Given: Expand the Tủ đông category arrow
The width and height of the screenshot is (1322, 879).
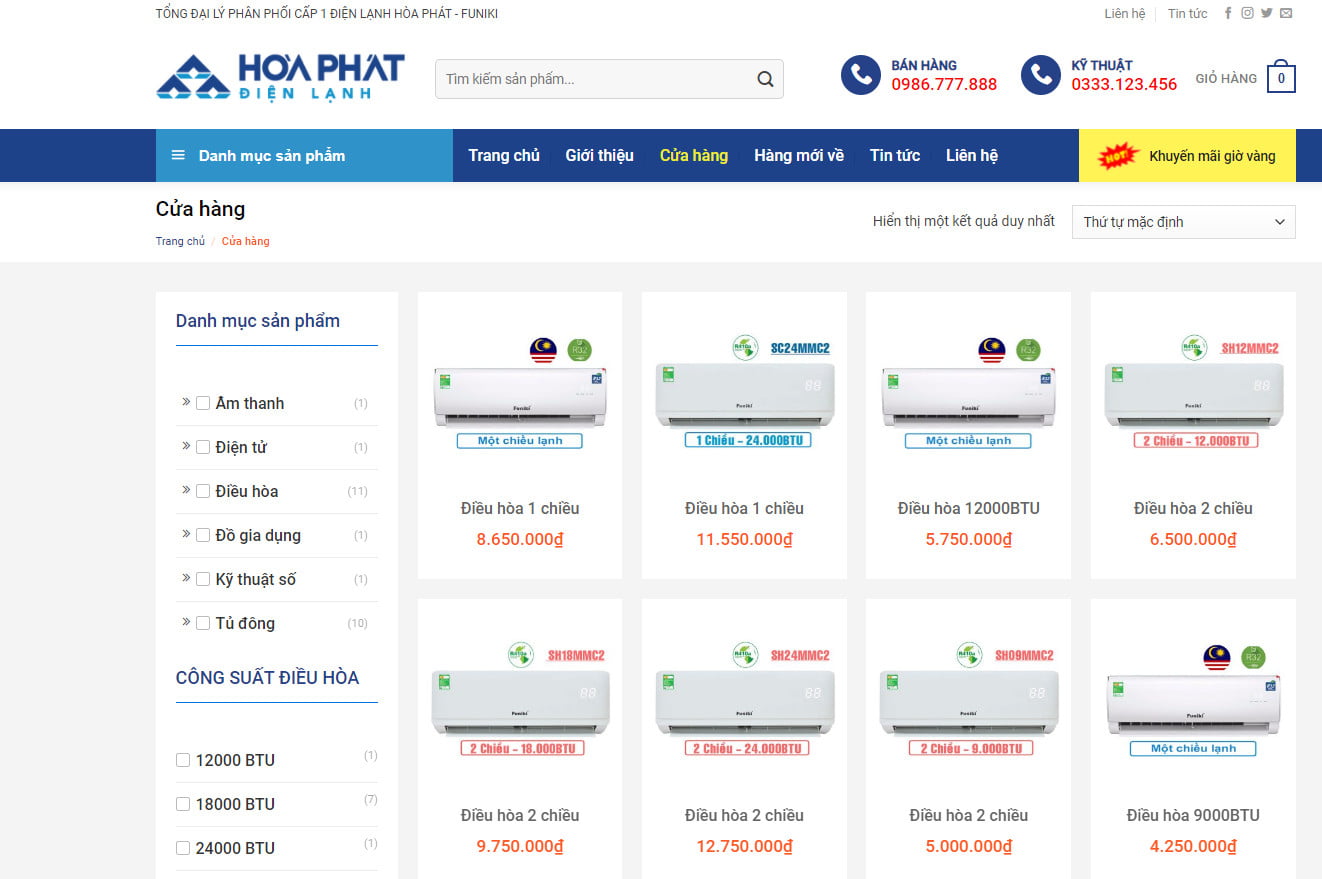Looking at the screenshot, I should pos(186,621).
